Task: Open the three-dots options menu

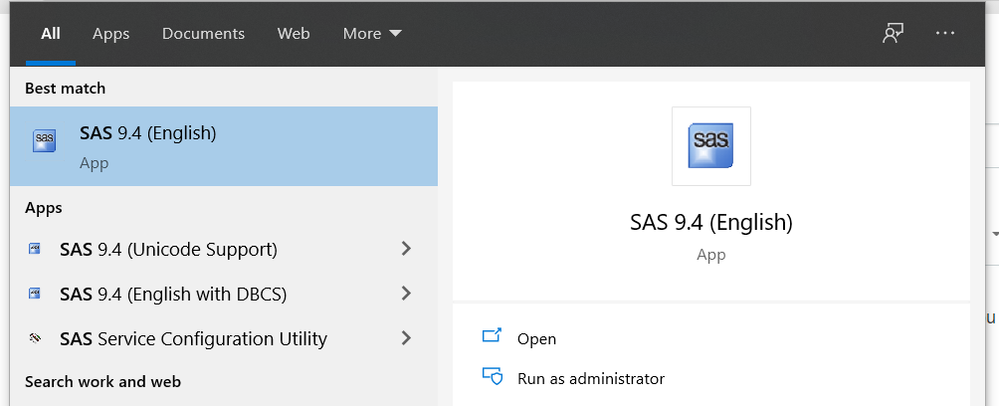Action: pyautogui.click(x=946, y=33)
